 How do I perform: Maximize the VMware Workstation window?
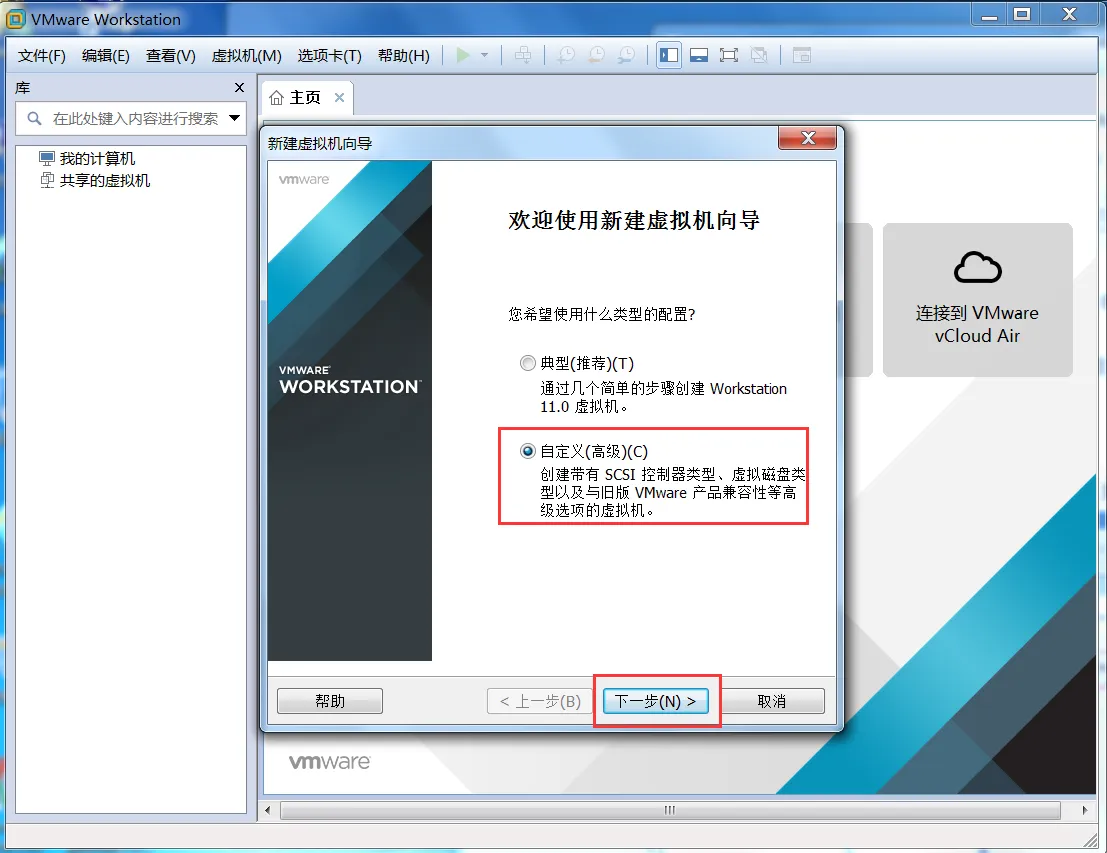tap(1022, 14)
